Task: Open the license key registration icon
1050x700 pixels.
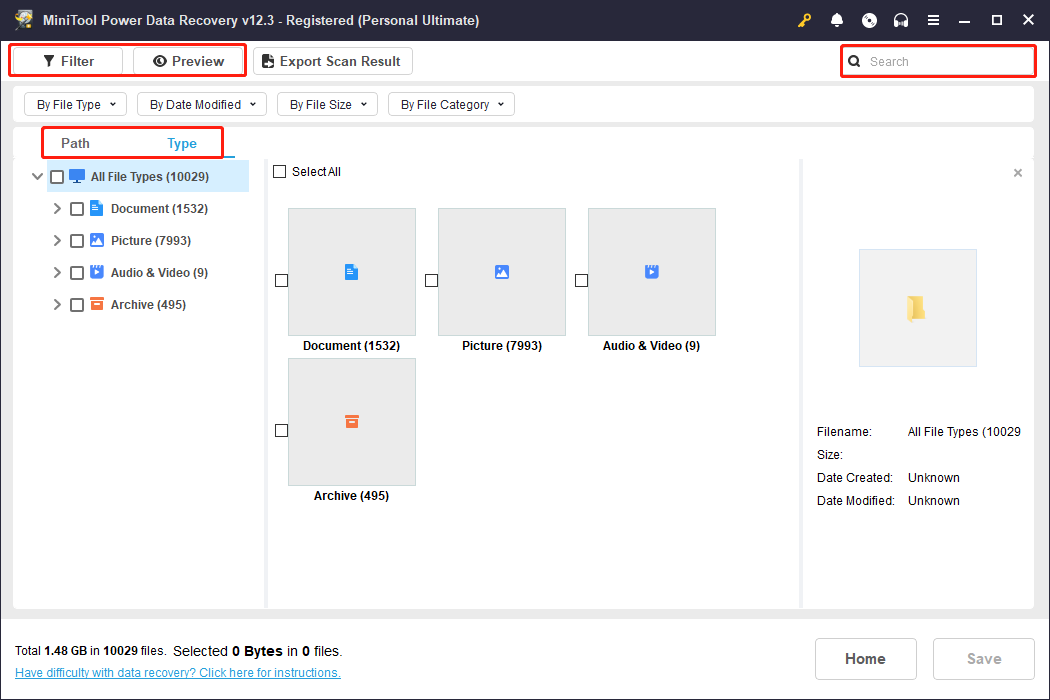Action: click(804, 19)
